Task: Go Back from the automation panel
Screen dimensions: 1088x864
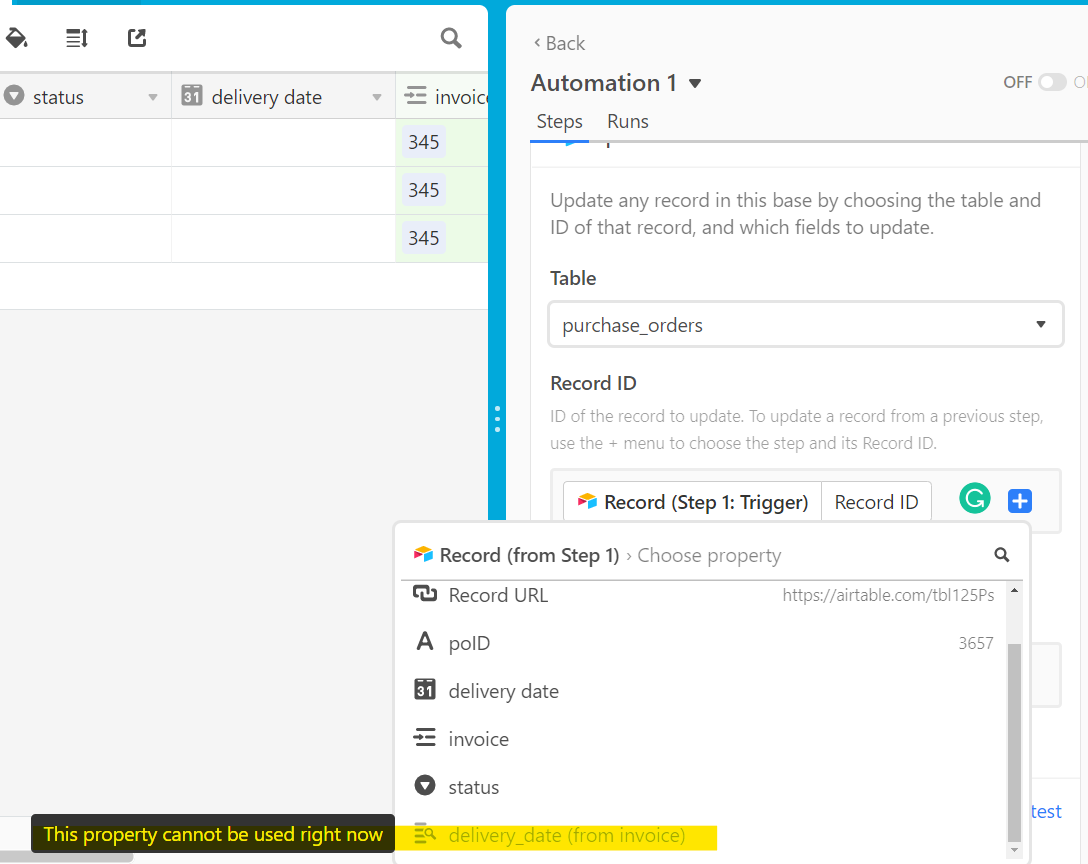Action: click(x=559, y=43)
